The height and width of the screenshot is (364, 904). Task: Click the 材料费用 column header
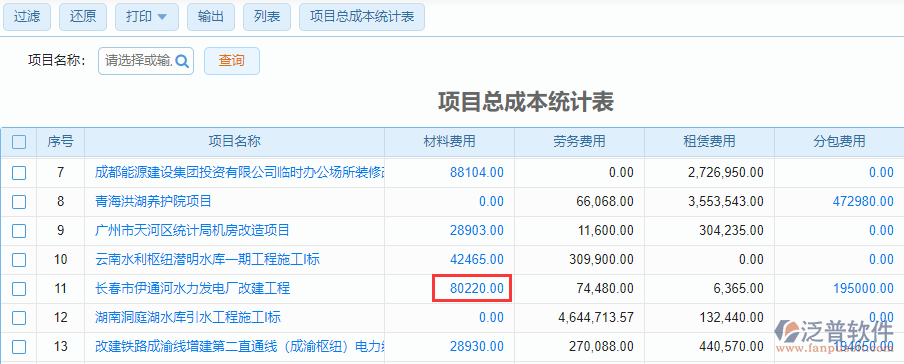point(450,142)
